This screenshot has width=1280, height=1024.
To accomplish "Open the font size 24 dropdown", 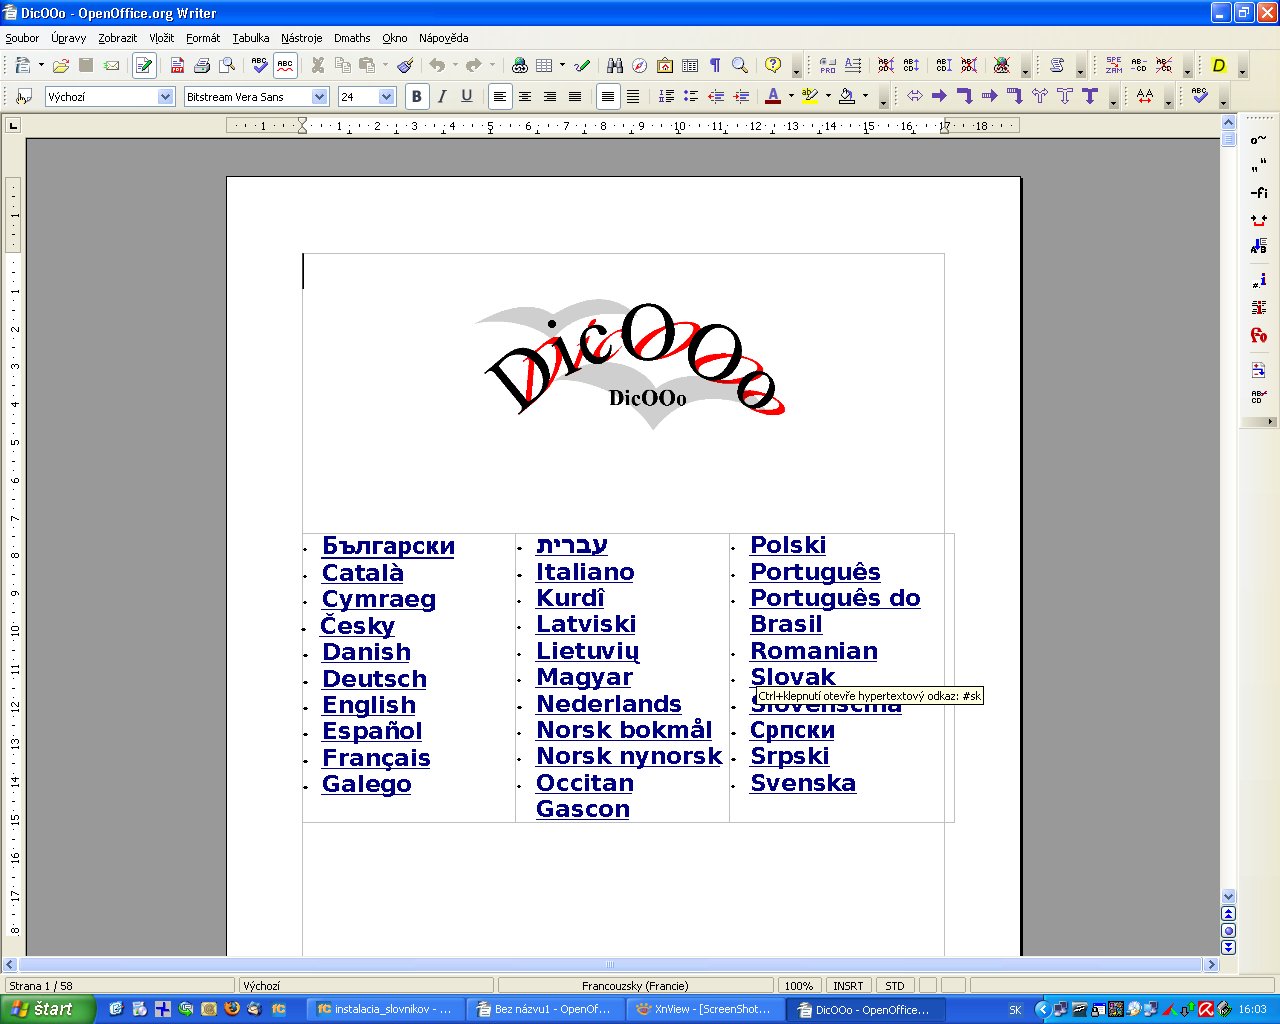I will [387, 96].
